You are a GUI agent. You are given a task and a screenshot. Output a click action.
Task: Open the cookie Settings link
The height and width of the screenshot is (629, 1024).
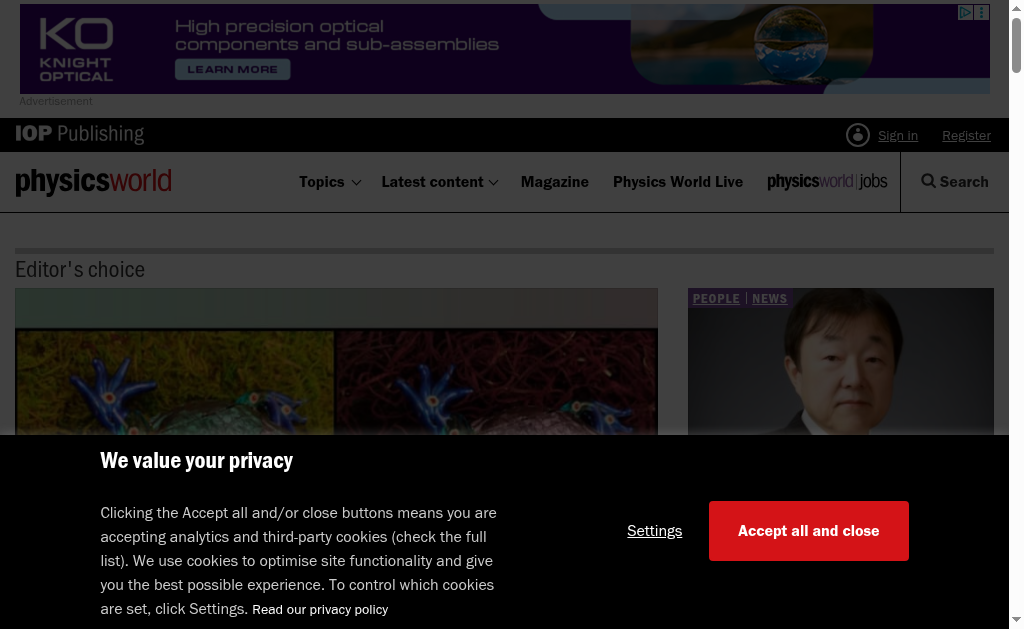click(654, 531)
